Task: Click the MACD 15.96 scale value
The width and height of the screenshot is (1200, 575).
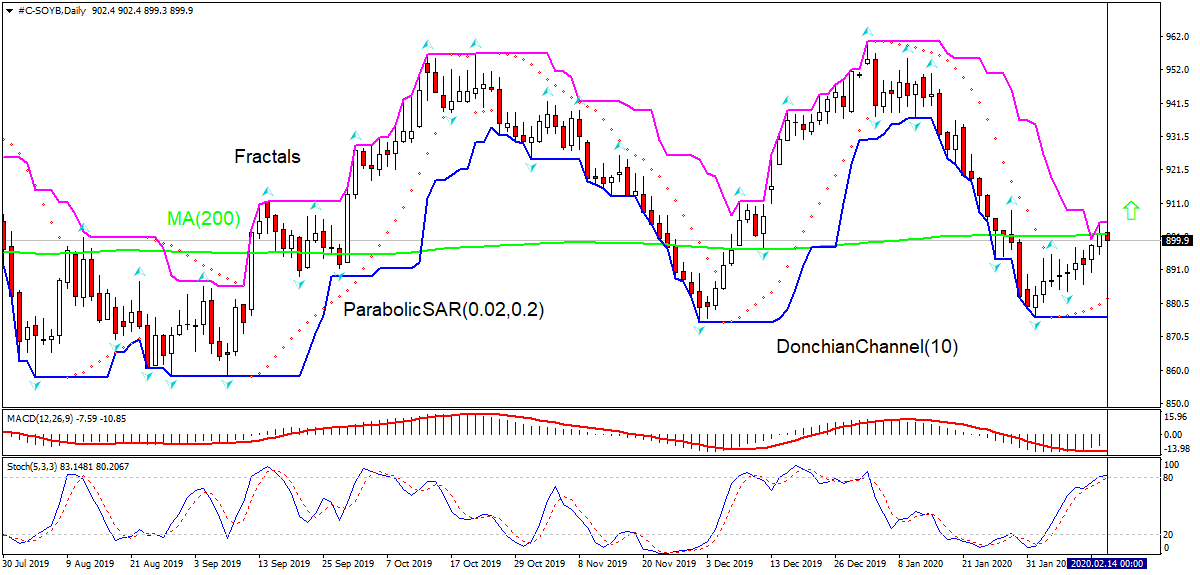Action: (1175, 417)
